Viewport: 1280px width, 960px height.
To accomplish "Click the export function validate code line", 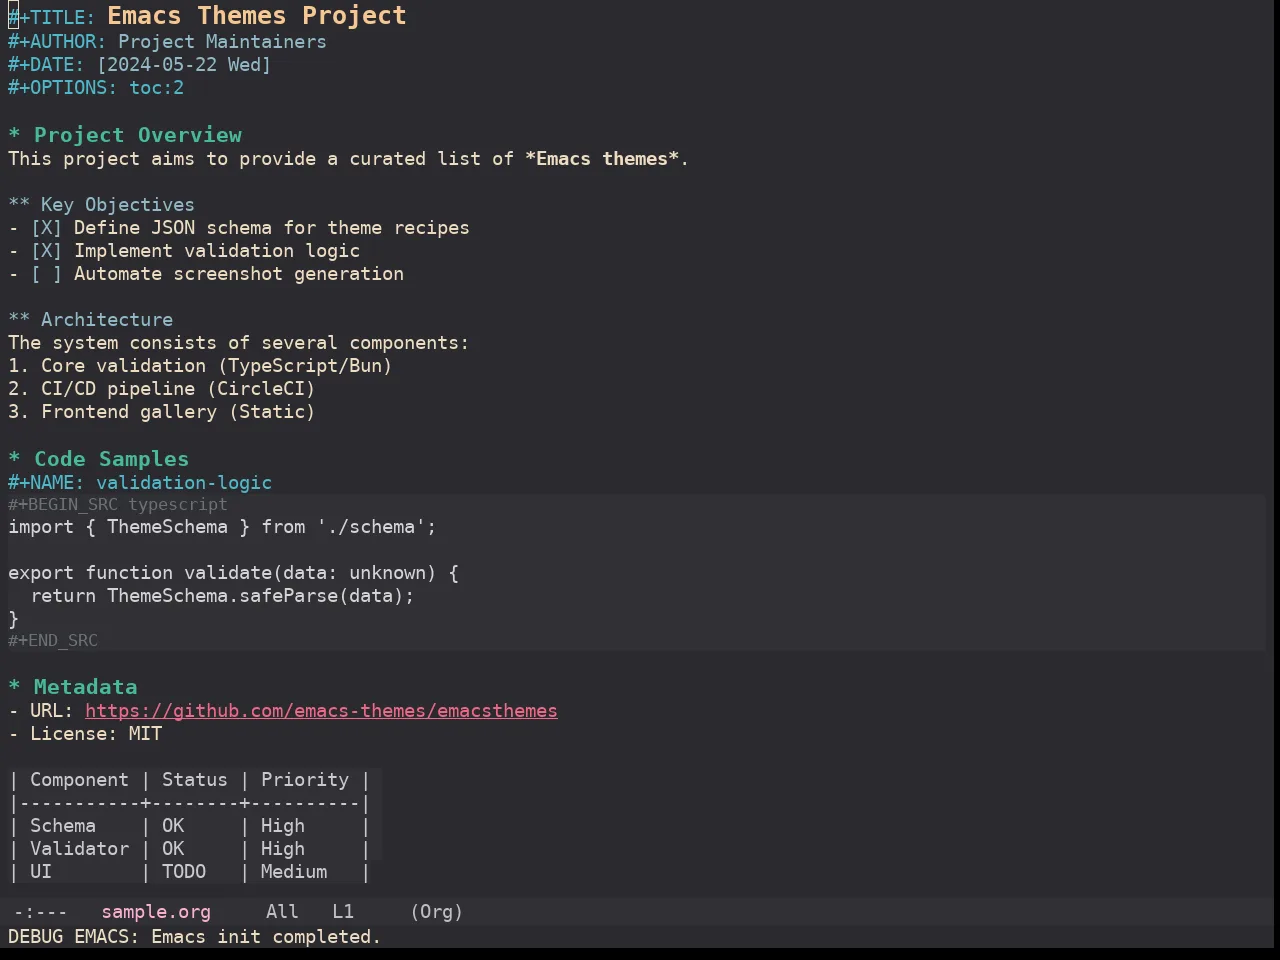I will point(233,573).
